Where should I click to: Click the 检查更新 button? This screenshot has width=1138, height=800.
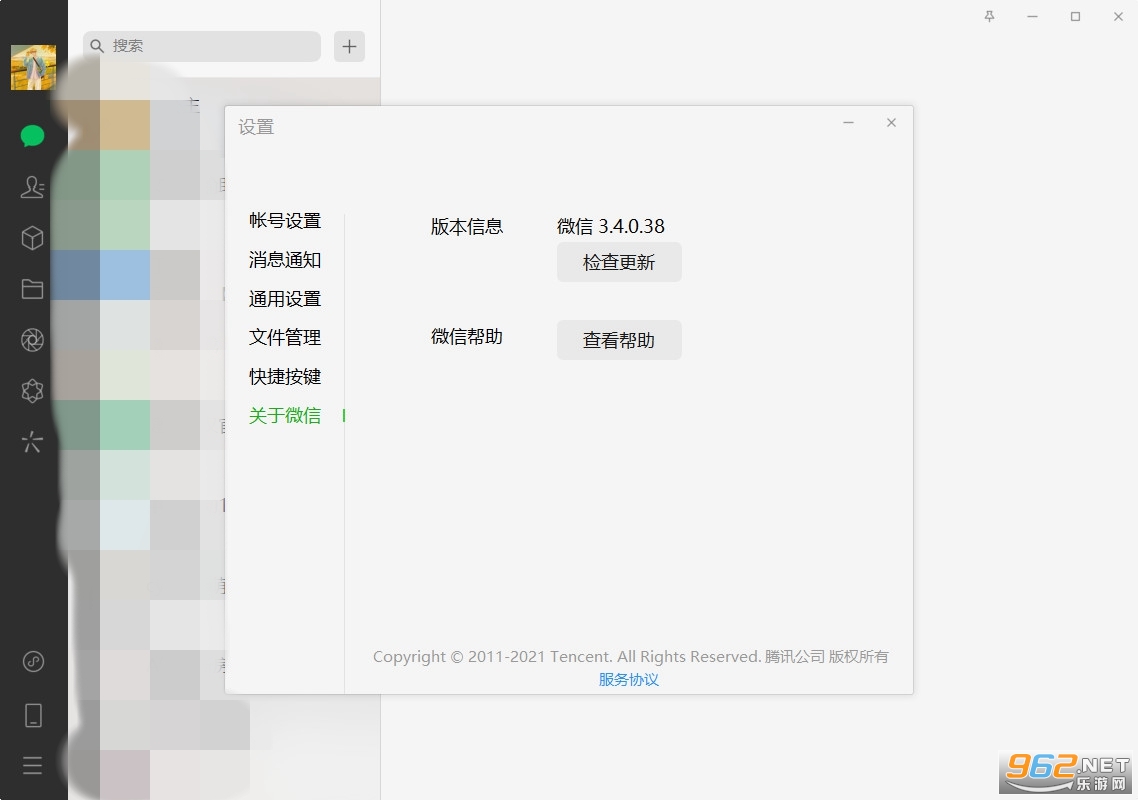(619, 262)
